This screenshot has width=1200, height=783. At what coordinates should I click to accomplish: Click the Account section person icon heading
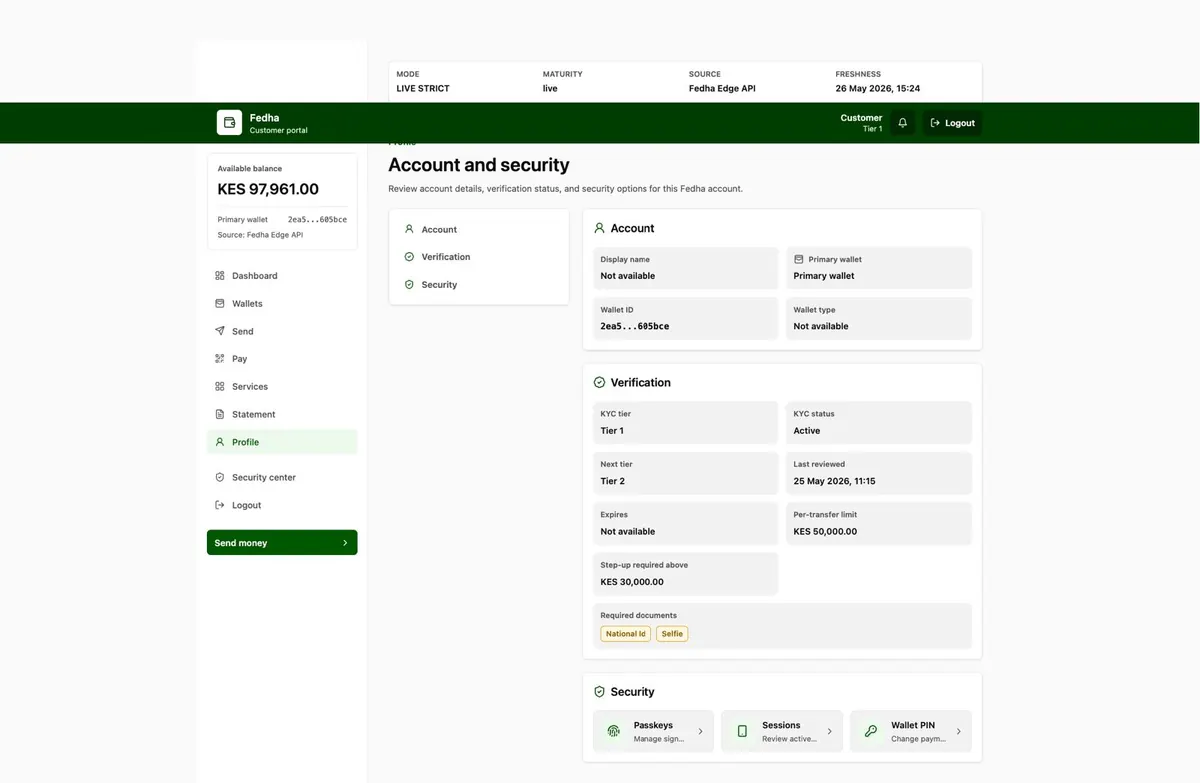coord(600,228)
